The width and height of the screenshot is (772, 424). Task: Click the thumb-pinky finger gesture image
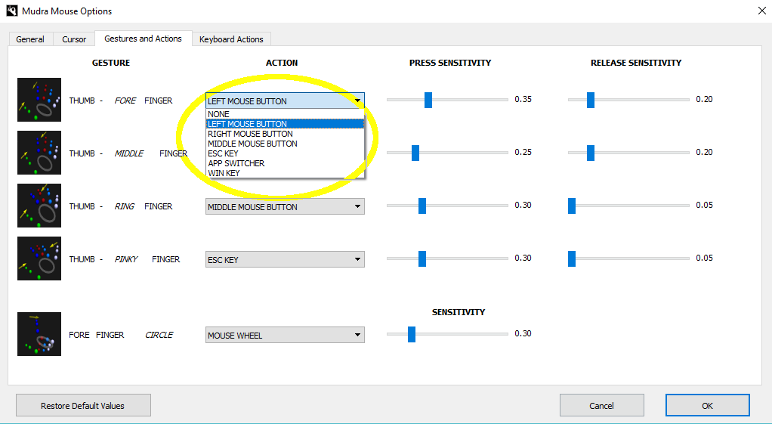pyautogui.click(x=39, y=259)
